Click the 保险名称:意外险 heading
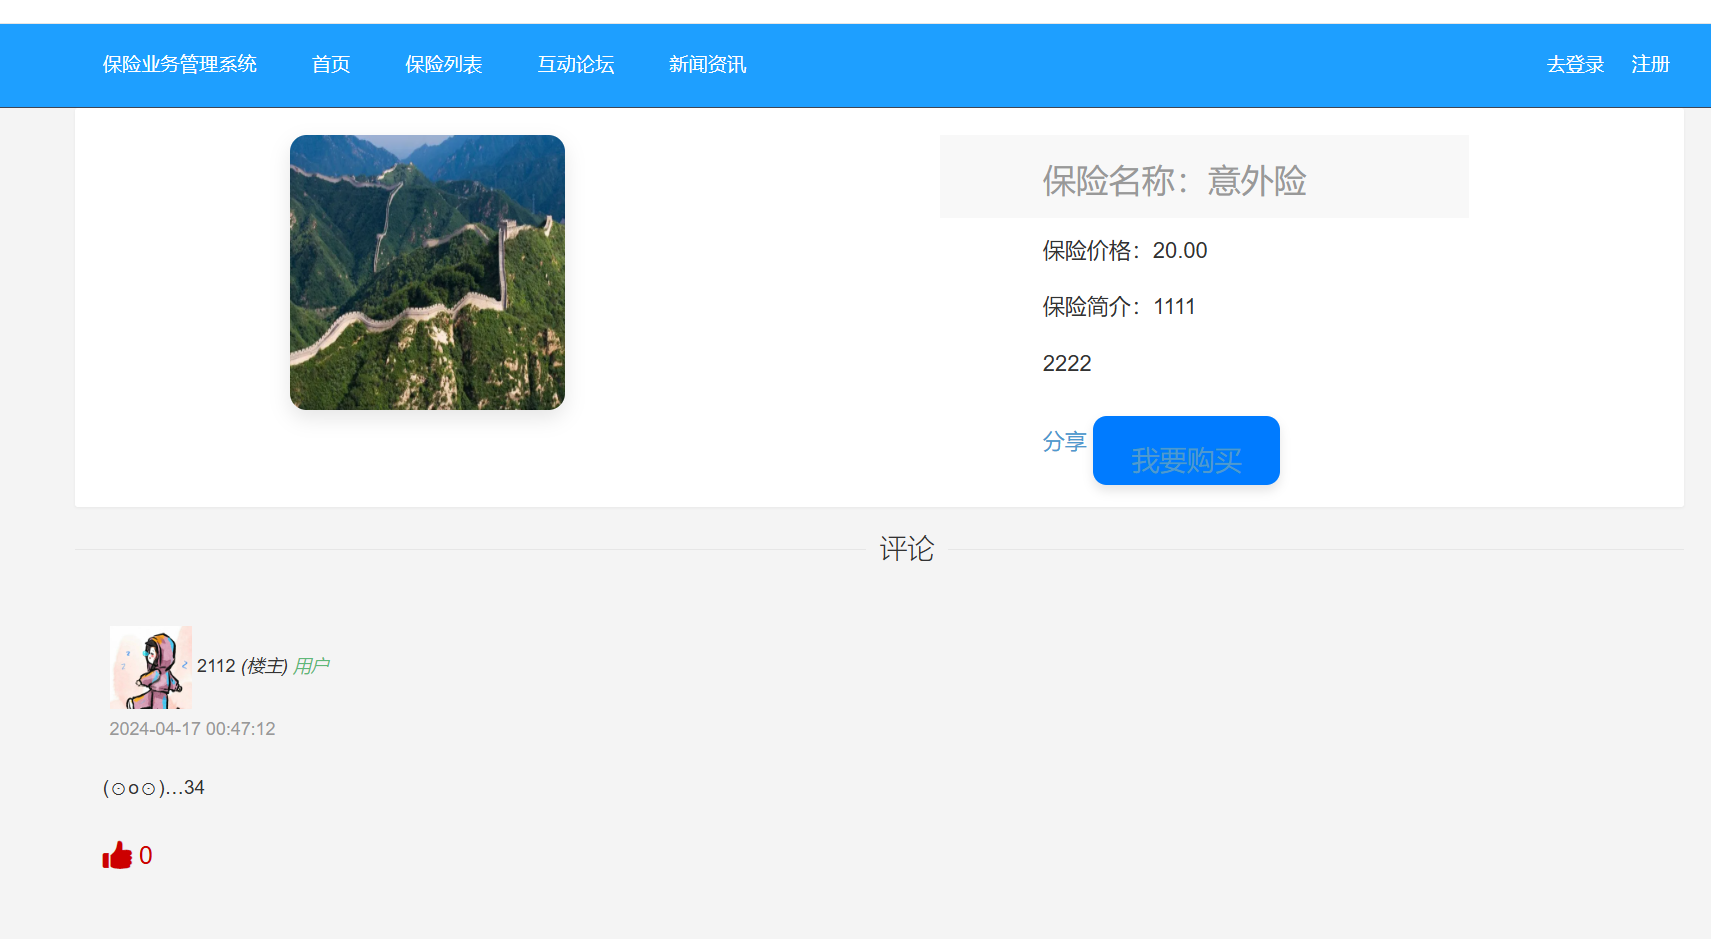Screen dimensions: 1711x939 1174,181
